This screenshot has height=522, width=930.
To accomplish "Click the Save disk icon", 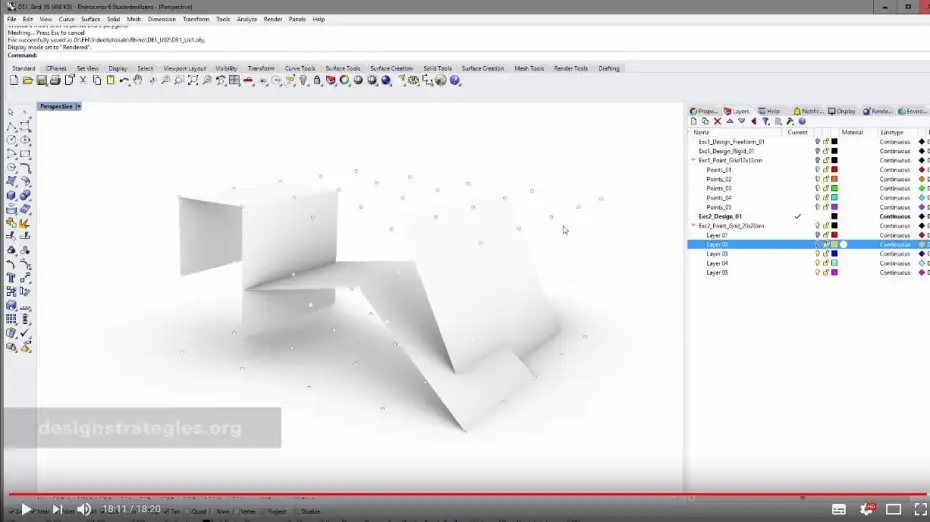I will pyautogui.click(x=42, y=80).
